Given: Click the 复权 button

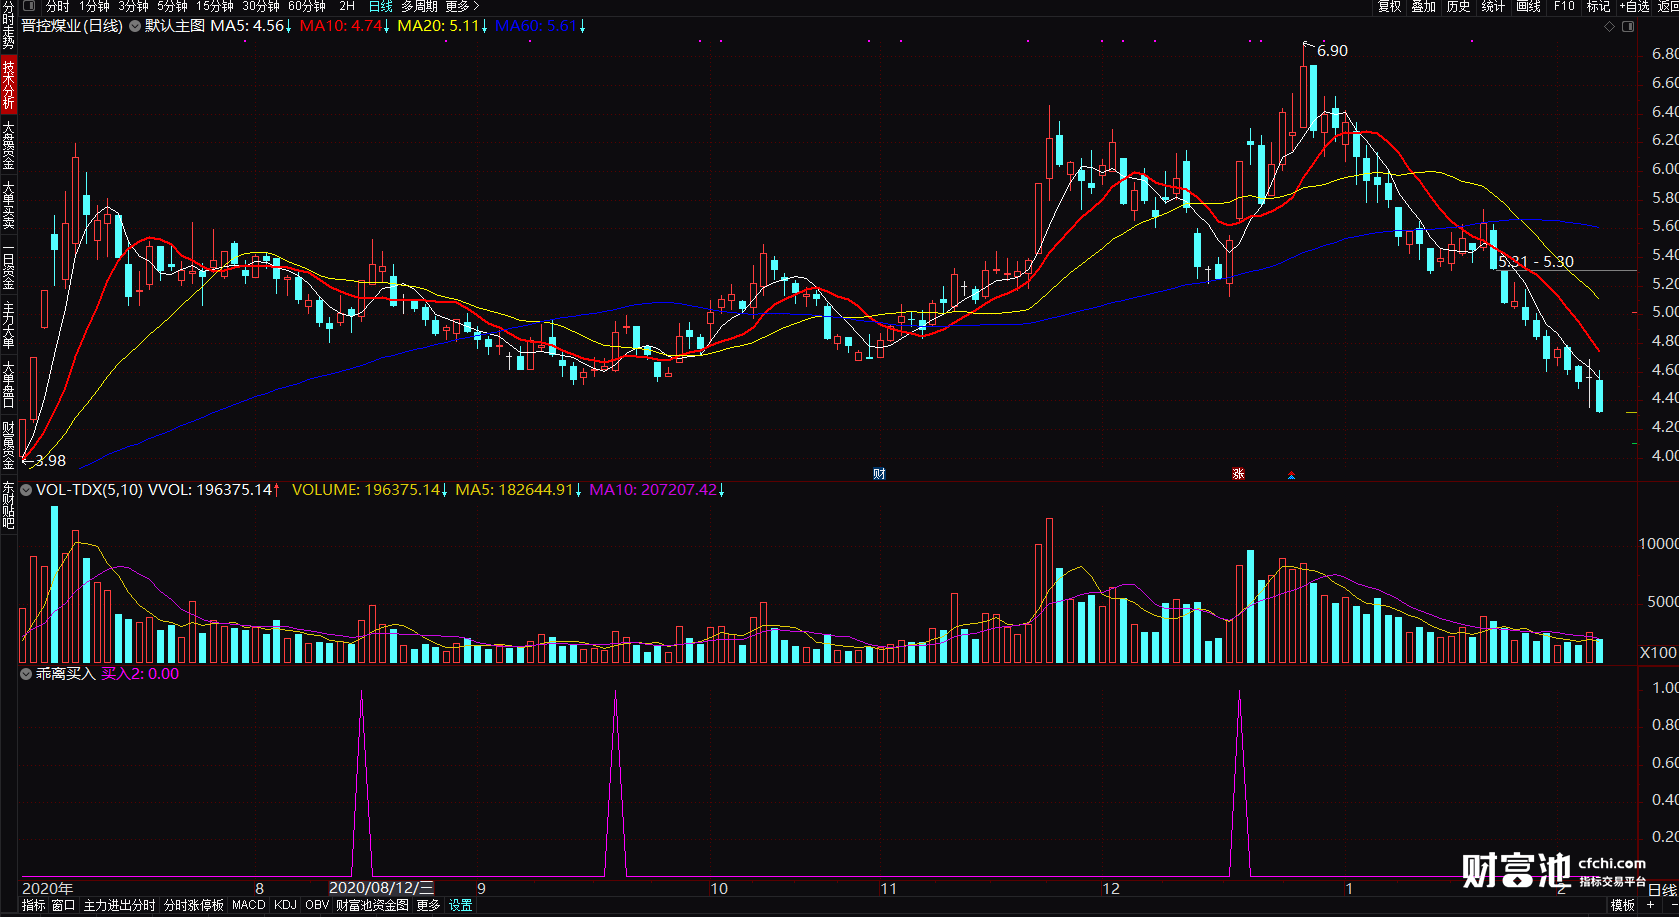Looking at the screenshot, I should pos(1389,6).
